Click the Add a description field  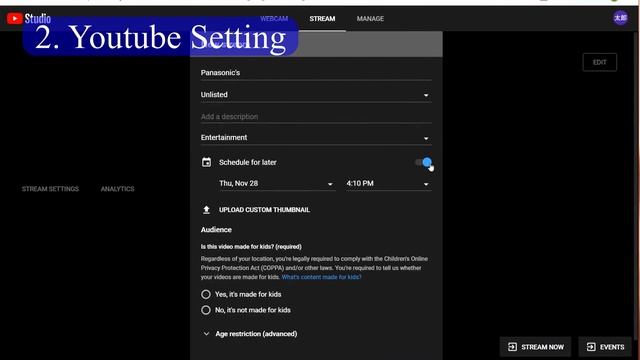pos(316,117)
